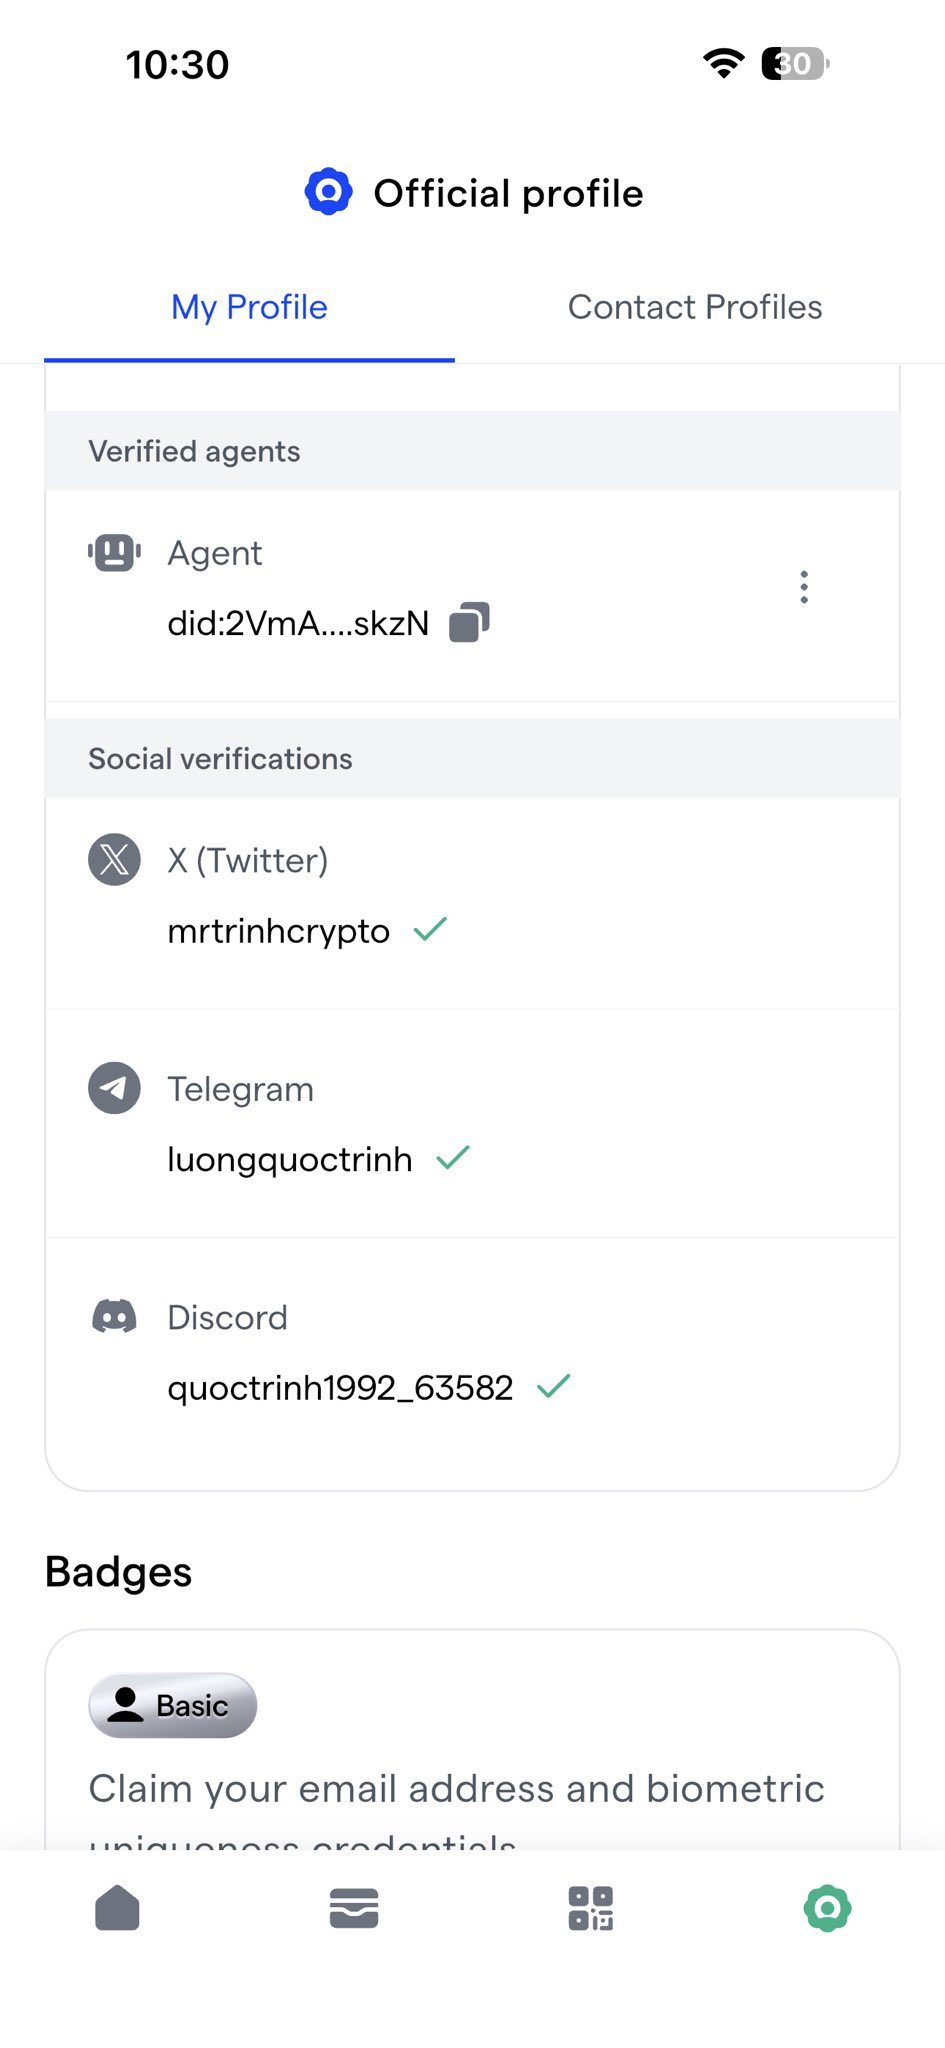Go to Home in bottom navigation

click(x=117, y=1908)
